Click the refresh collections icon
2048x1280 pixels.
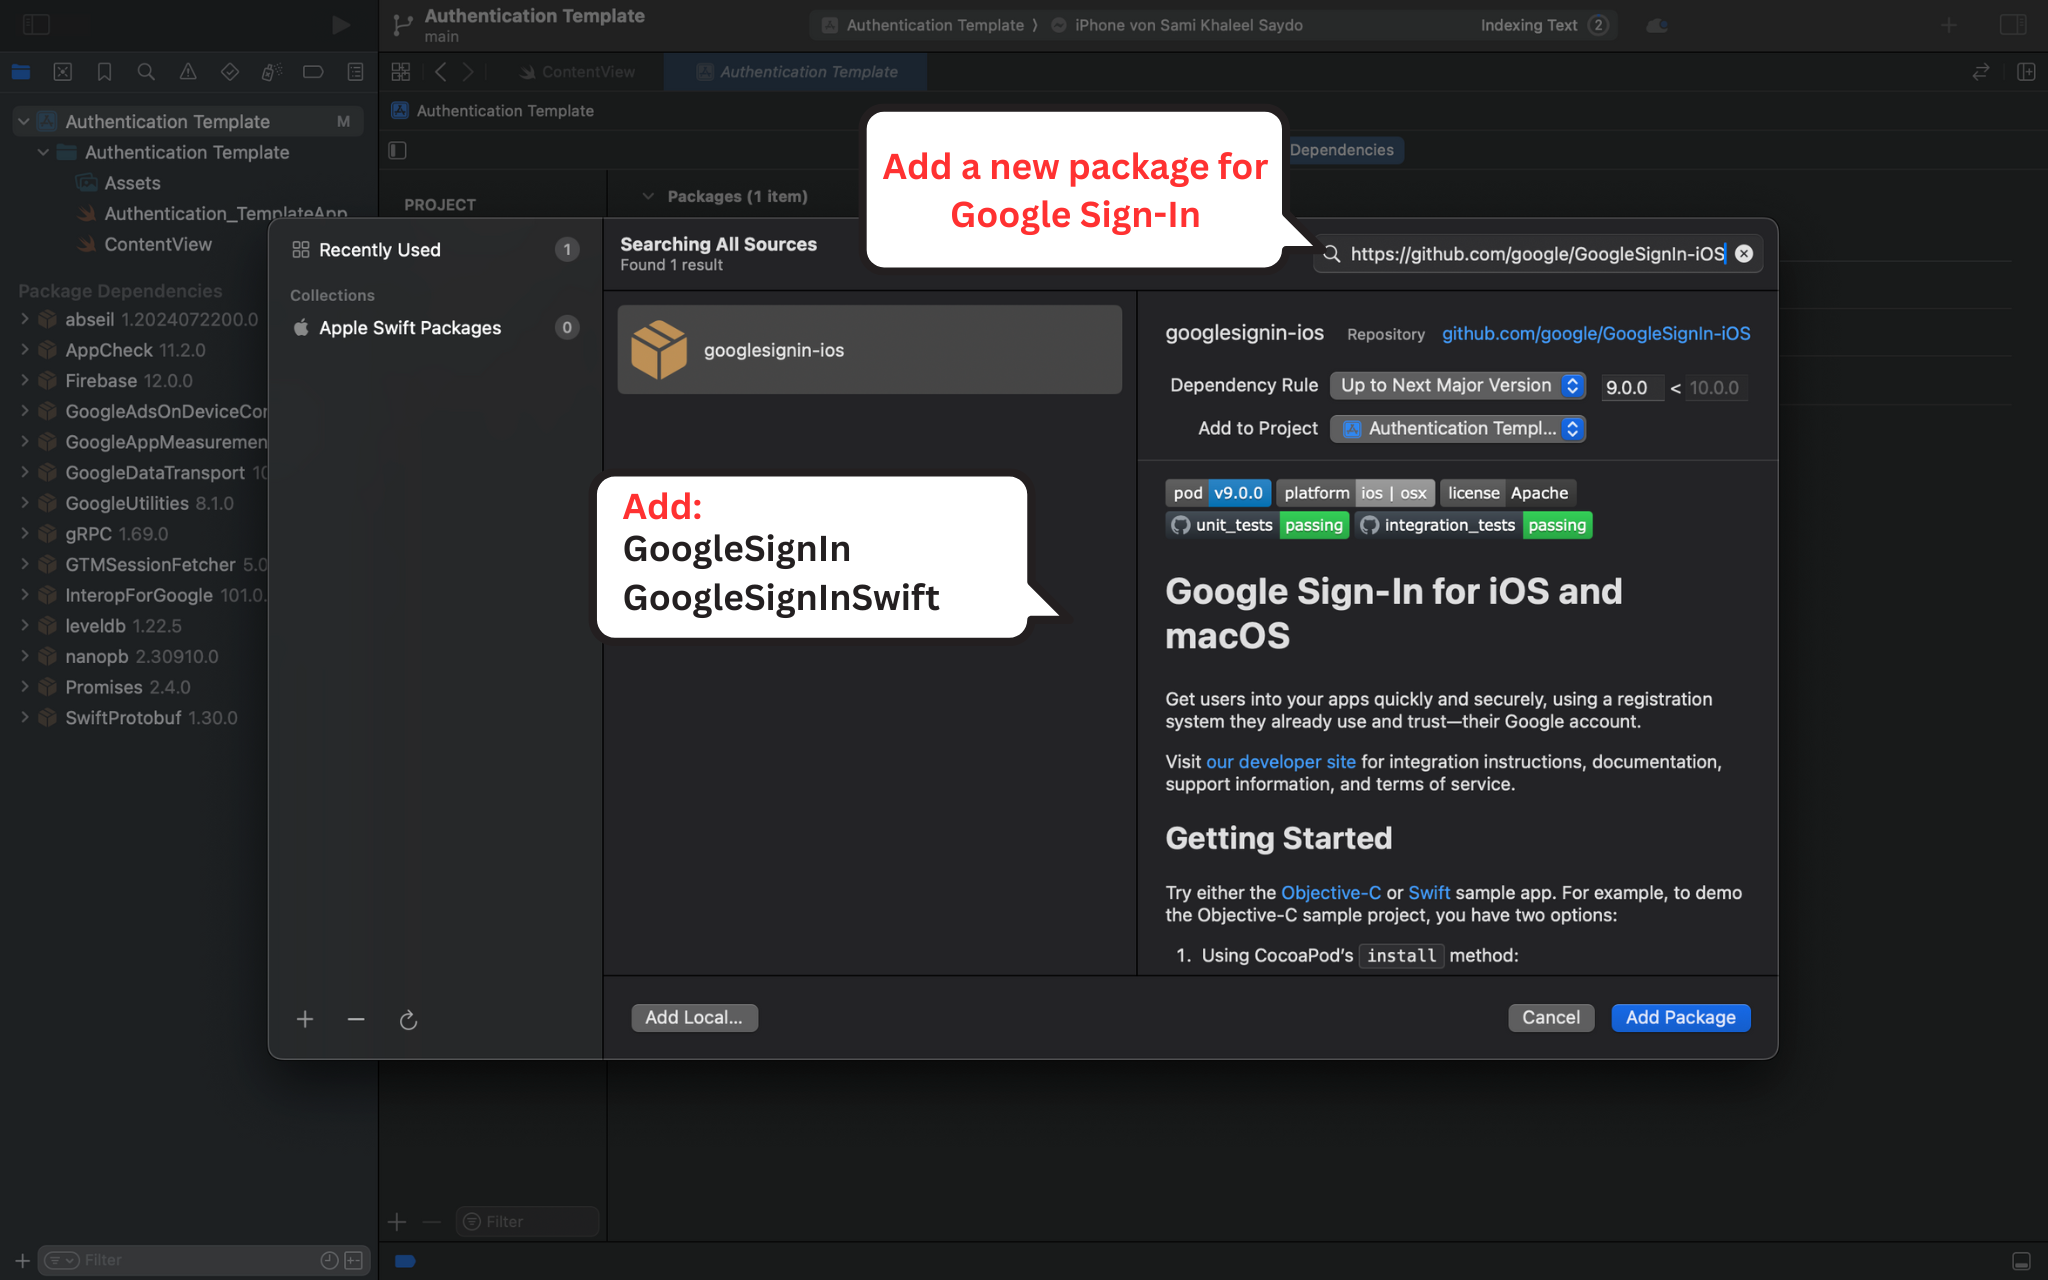pyautogui.click(x=408, y=1020)
